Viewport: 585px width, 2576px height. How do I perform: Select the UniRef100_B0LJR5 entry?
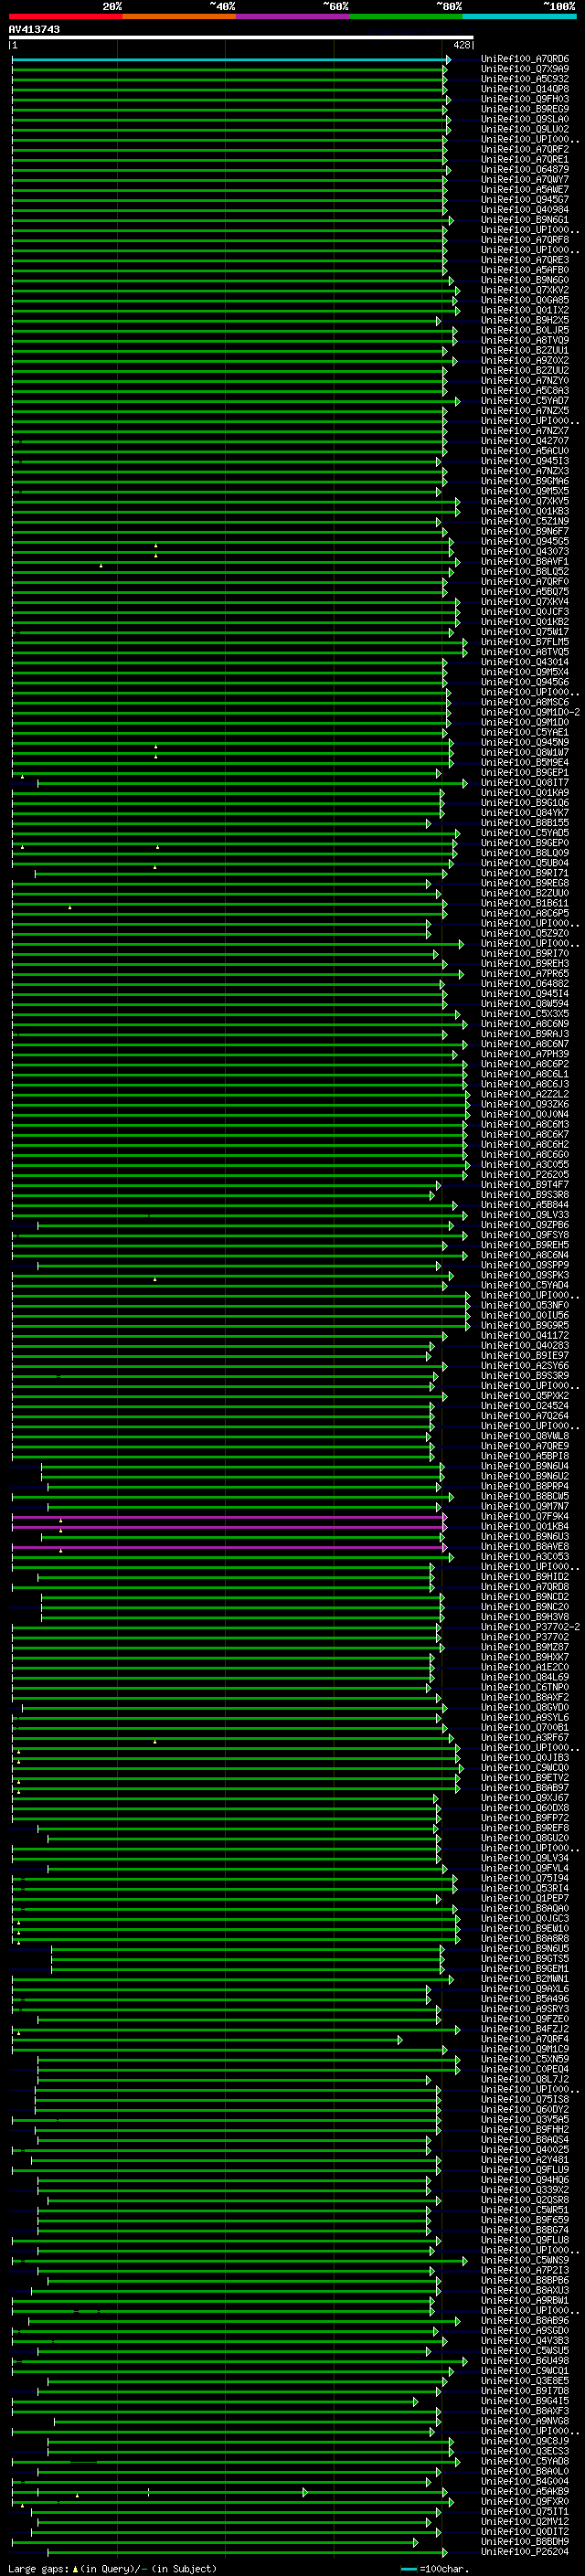pyautogui.click(x=525, y=330)
